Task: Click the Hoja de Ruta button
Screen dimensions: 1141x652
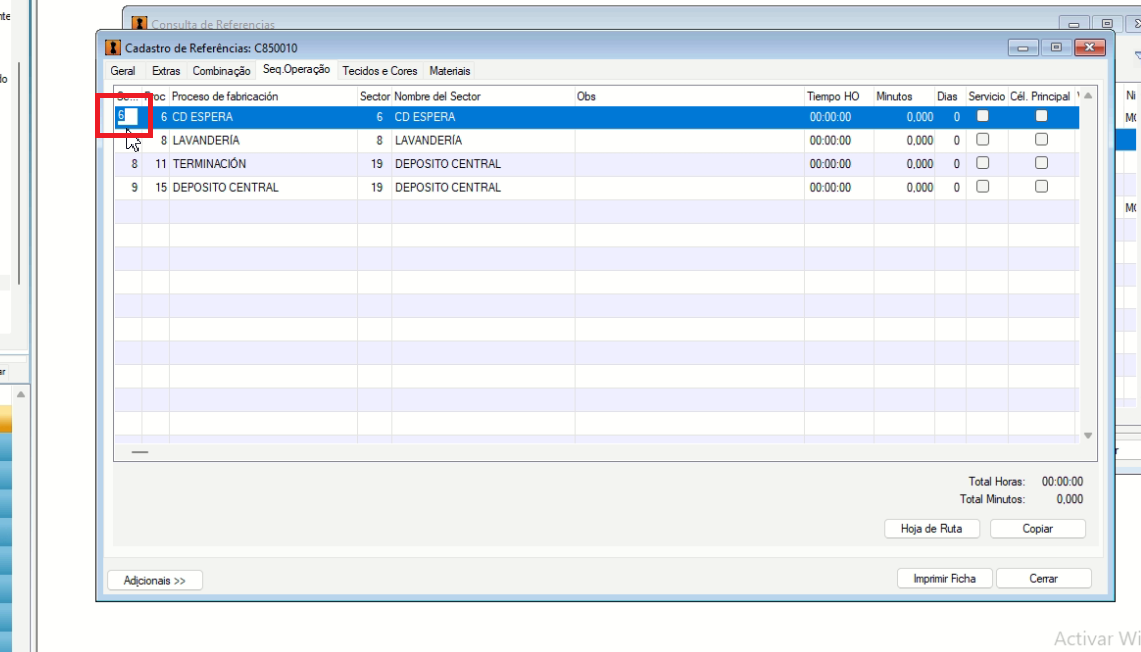Action: [x=931, y=528]
